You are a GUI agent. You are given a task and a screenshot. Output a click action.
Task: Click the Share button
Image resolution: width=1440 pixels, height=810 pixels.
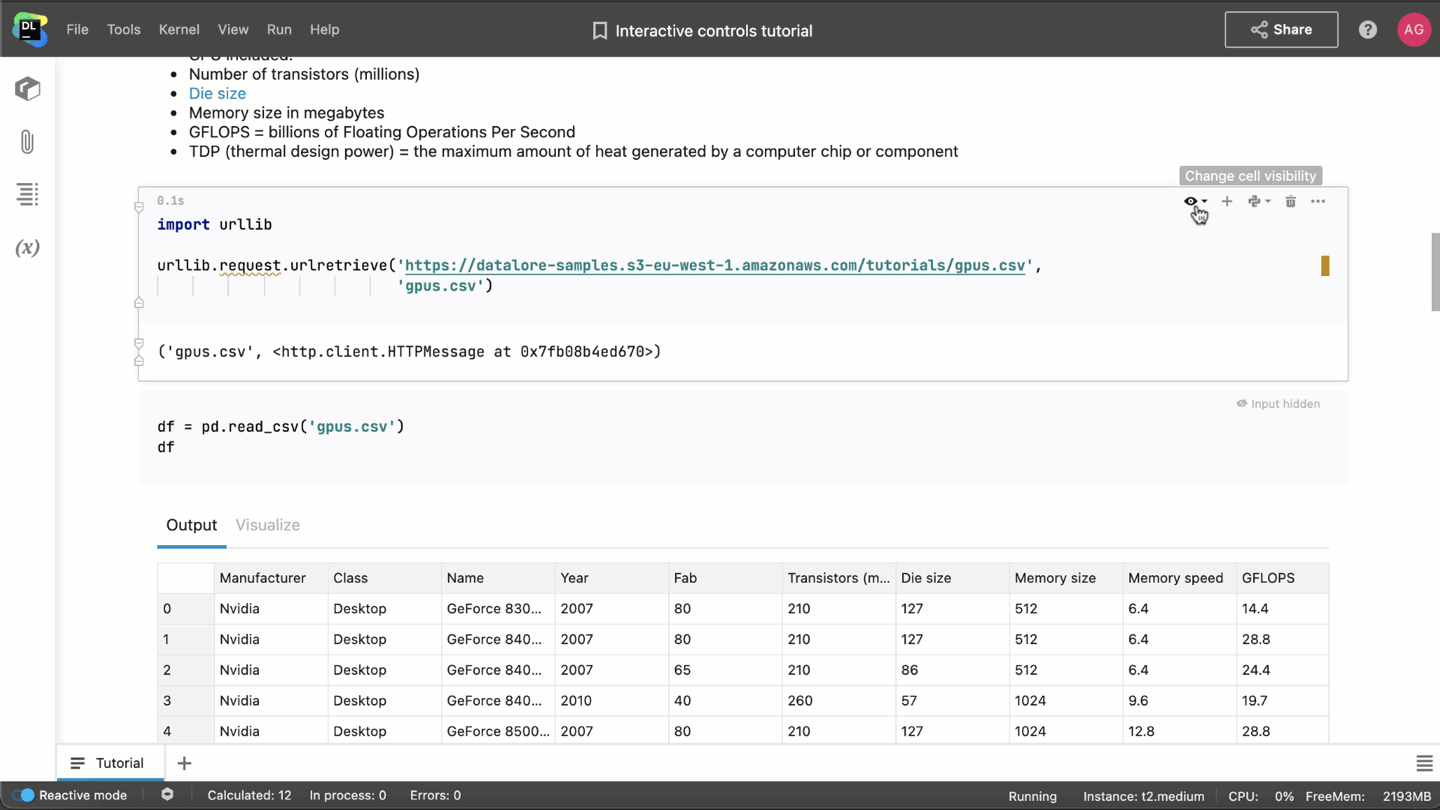pos(1281,30)
